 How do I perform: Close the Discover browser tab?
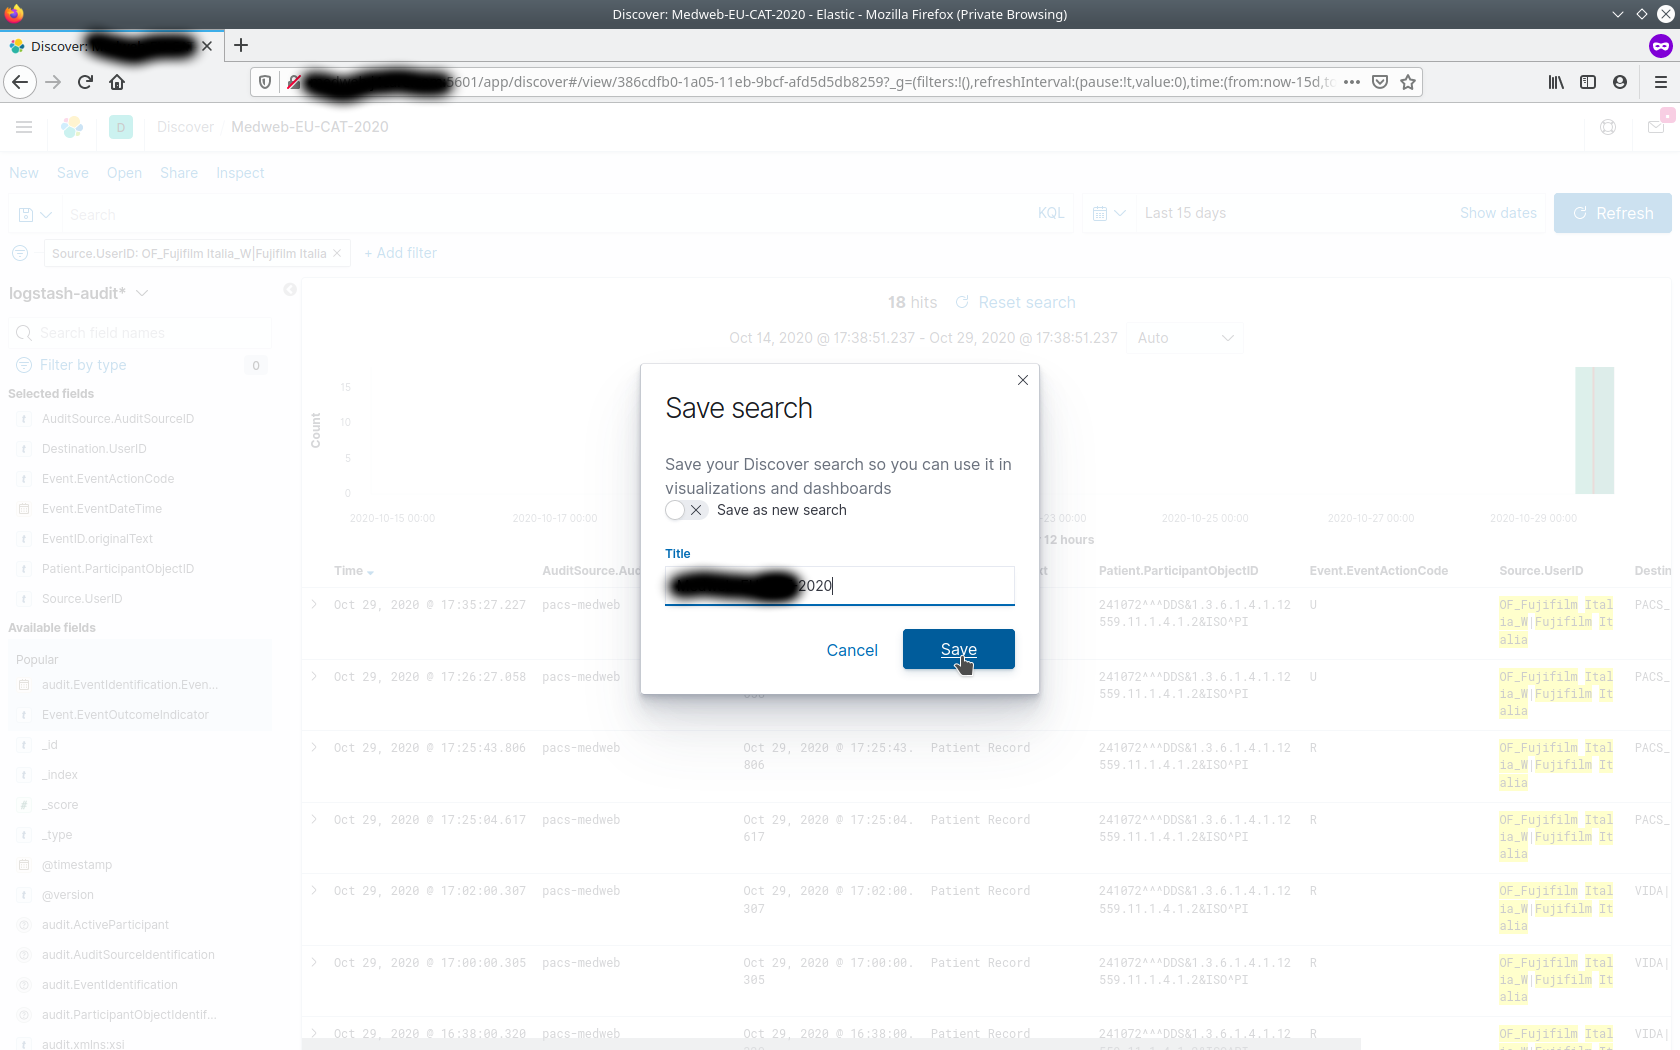pos(207,46)
